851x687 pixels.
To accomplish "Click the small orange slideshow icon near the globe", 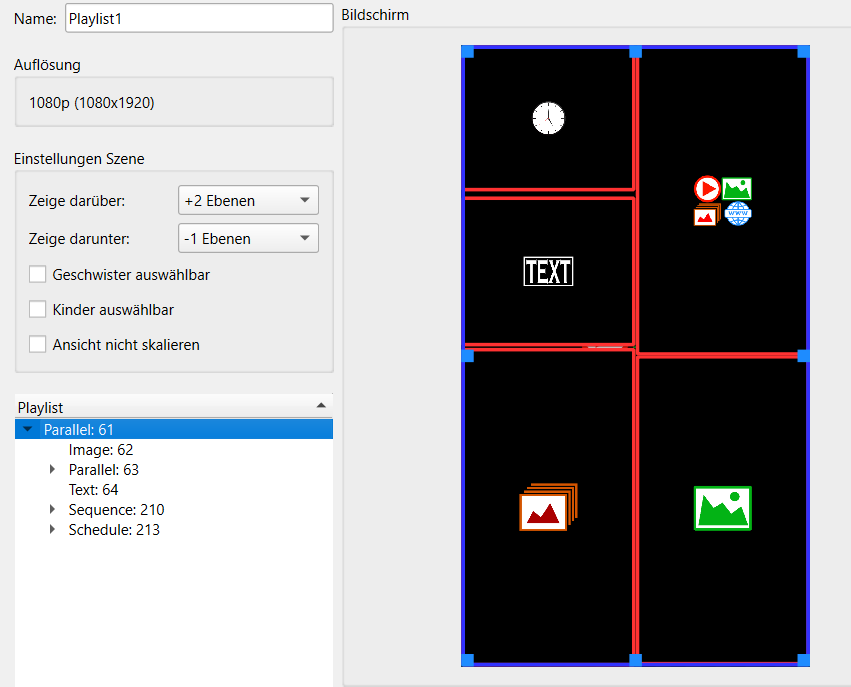I will point(707,213).
